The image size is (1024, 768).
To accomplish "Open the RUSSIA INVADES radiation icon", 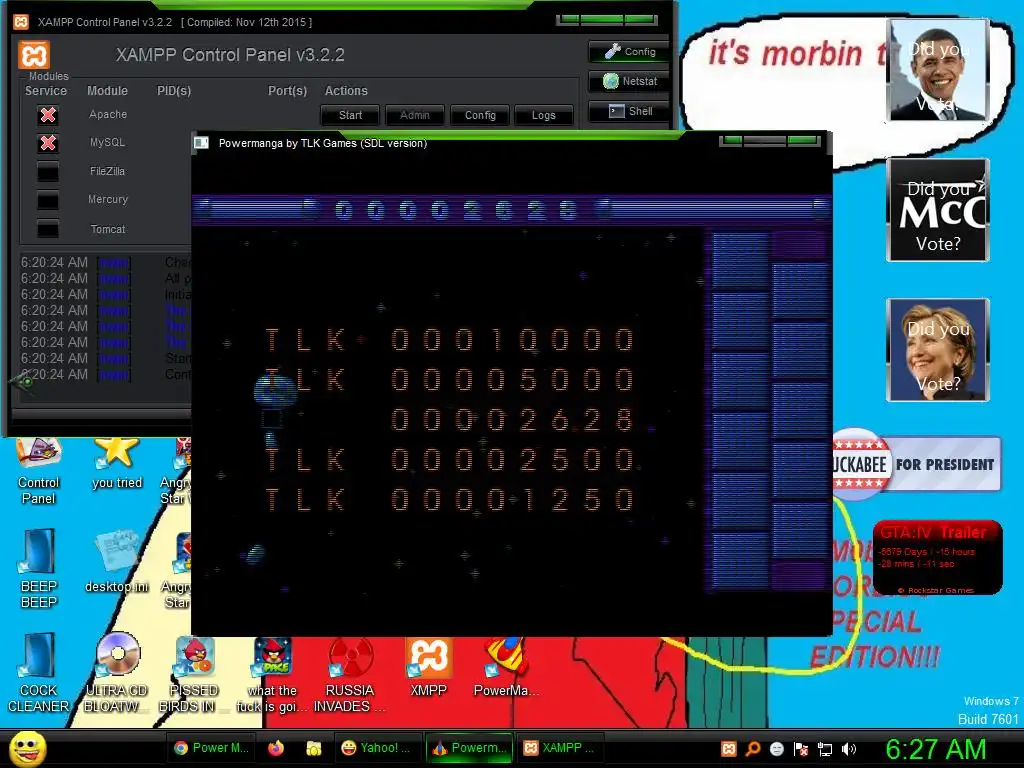I will pos(350,674).
